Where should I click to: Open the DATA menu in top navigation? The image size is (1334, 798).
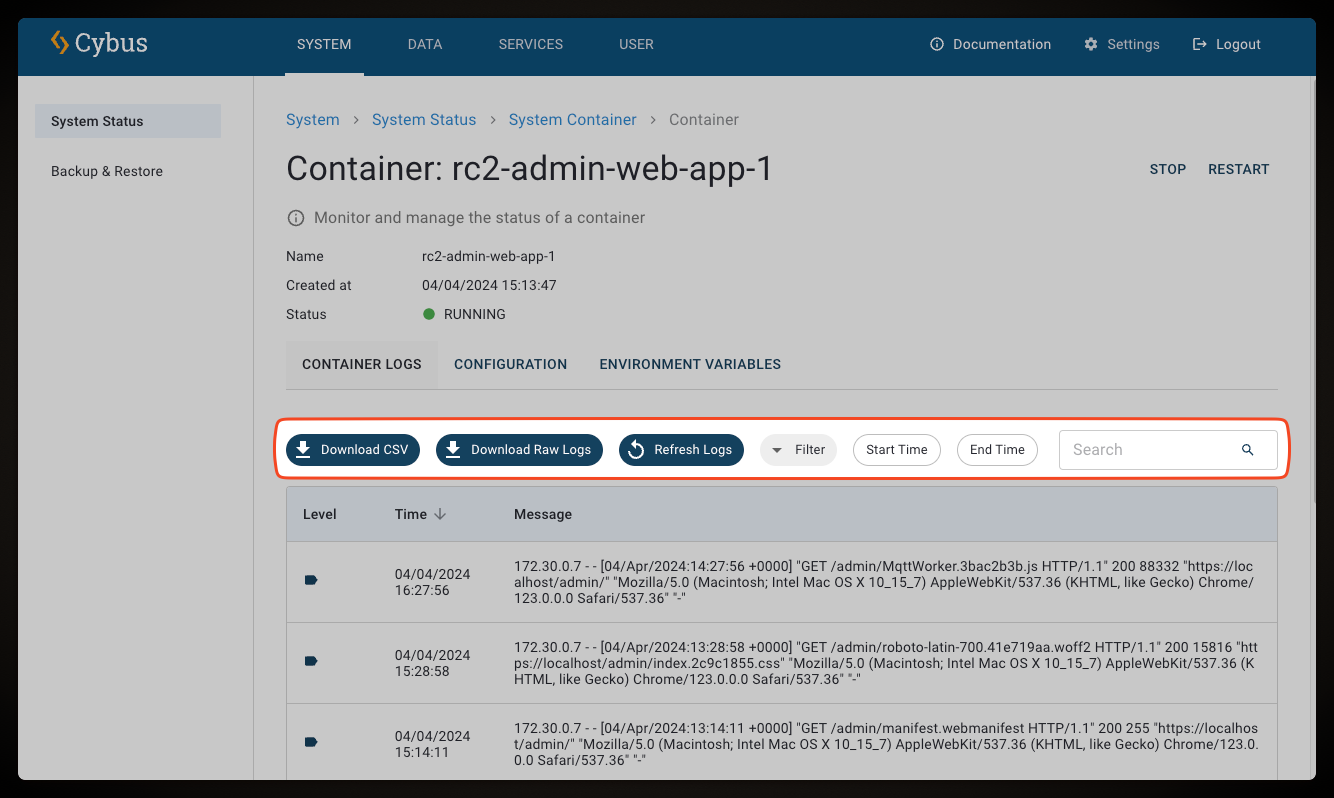tap(425, 44)
